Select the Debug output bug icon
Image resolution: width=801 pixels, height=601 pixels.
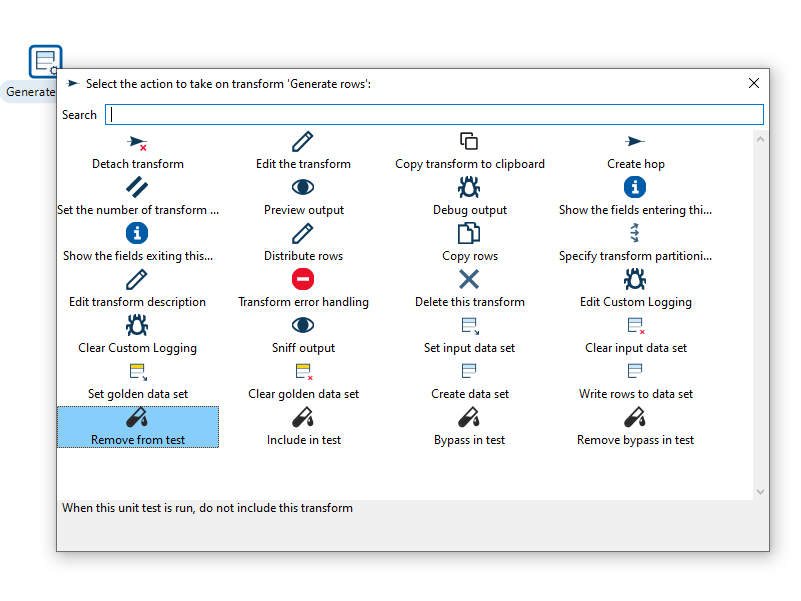click(469, 187)
